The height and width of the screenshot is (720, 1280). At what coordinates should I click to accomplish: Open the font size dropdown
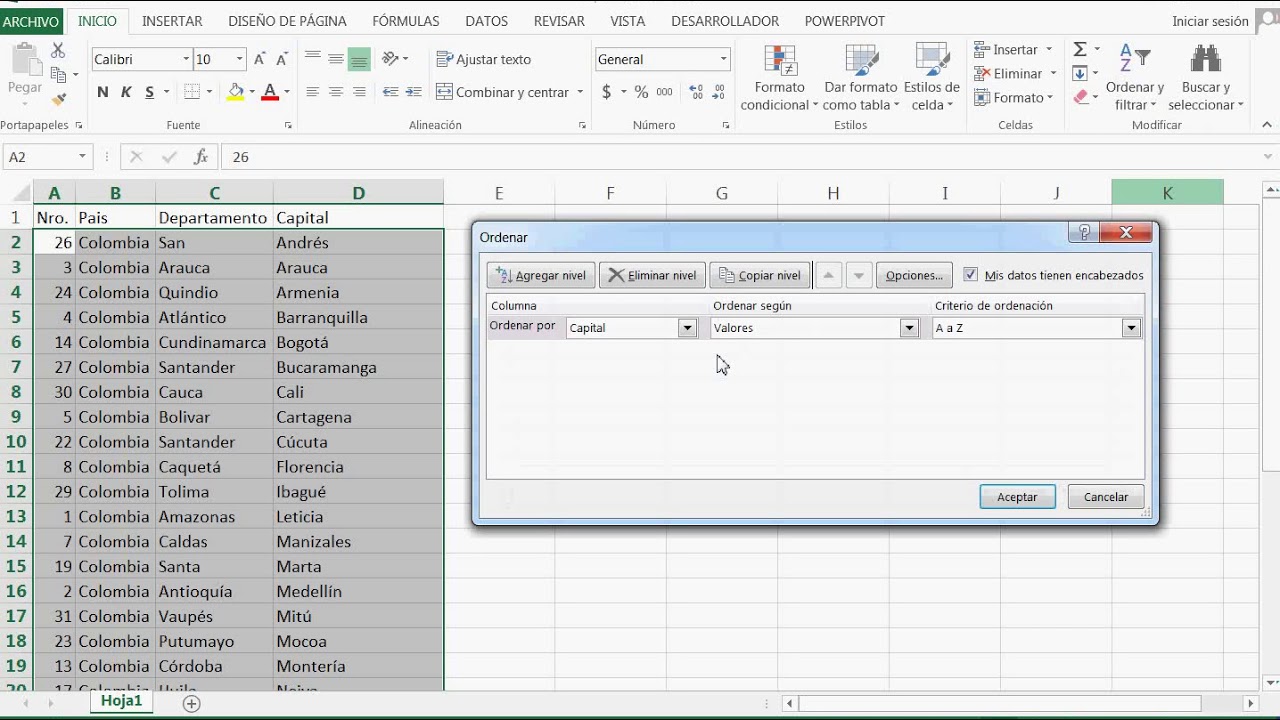(239, 59)
